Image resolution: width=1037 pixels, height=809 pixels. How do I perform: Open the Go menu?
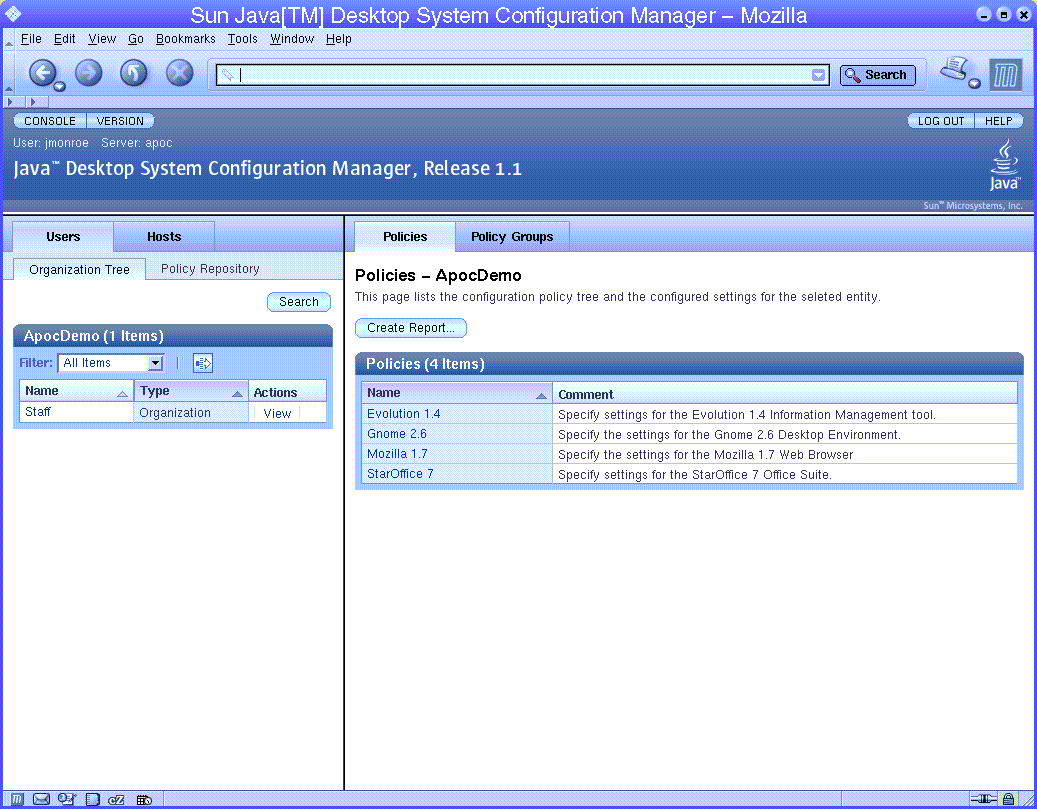coord(136,39)
